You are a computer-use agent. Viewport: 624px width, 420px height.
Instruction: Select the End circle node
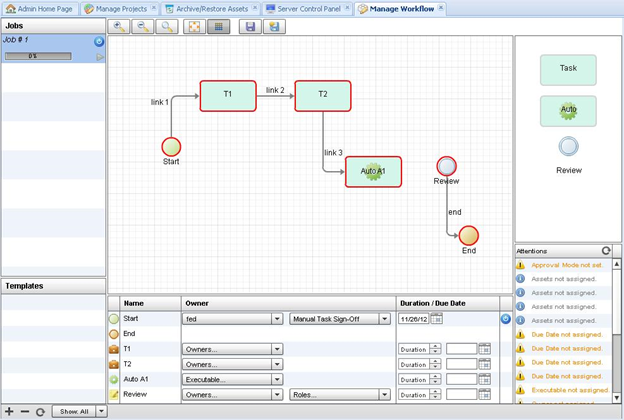[468, 235]
